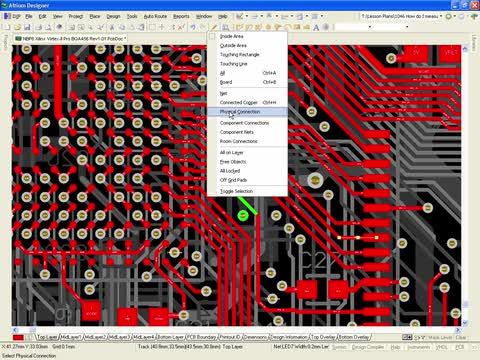
Task: Click the Zoom fit document icon
Action: 71,27
